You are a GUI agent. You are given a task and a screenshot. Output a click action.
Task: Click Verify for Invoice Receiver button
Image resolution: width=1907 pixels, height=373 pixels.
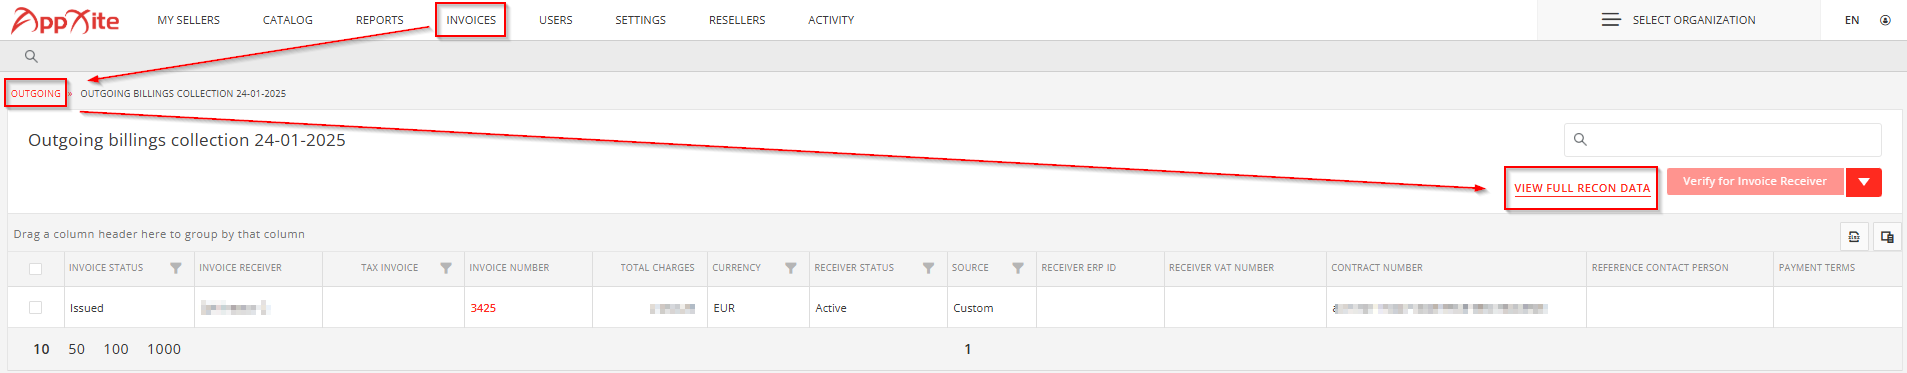pyautogui.click(x=1755, y=181)
